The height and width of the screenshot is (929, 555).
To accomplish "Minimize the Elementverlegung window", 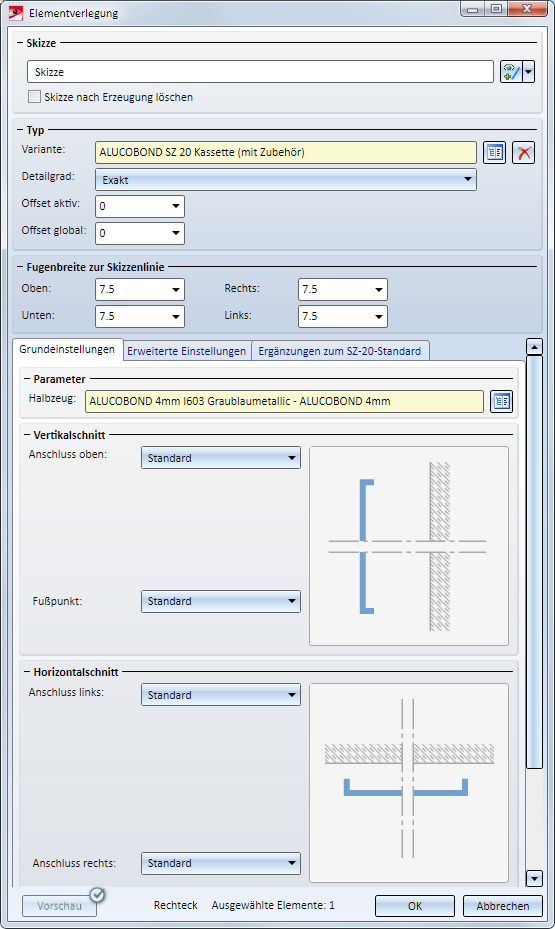I will [x=473, y=9].
